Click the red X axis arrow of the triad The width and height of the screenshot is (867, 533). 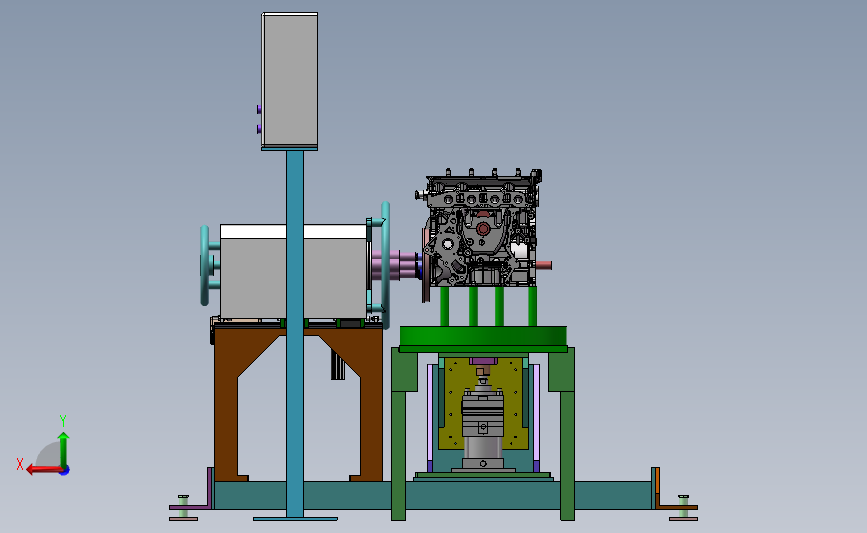43,470
